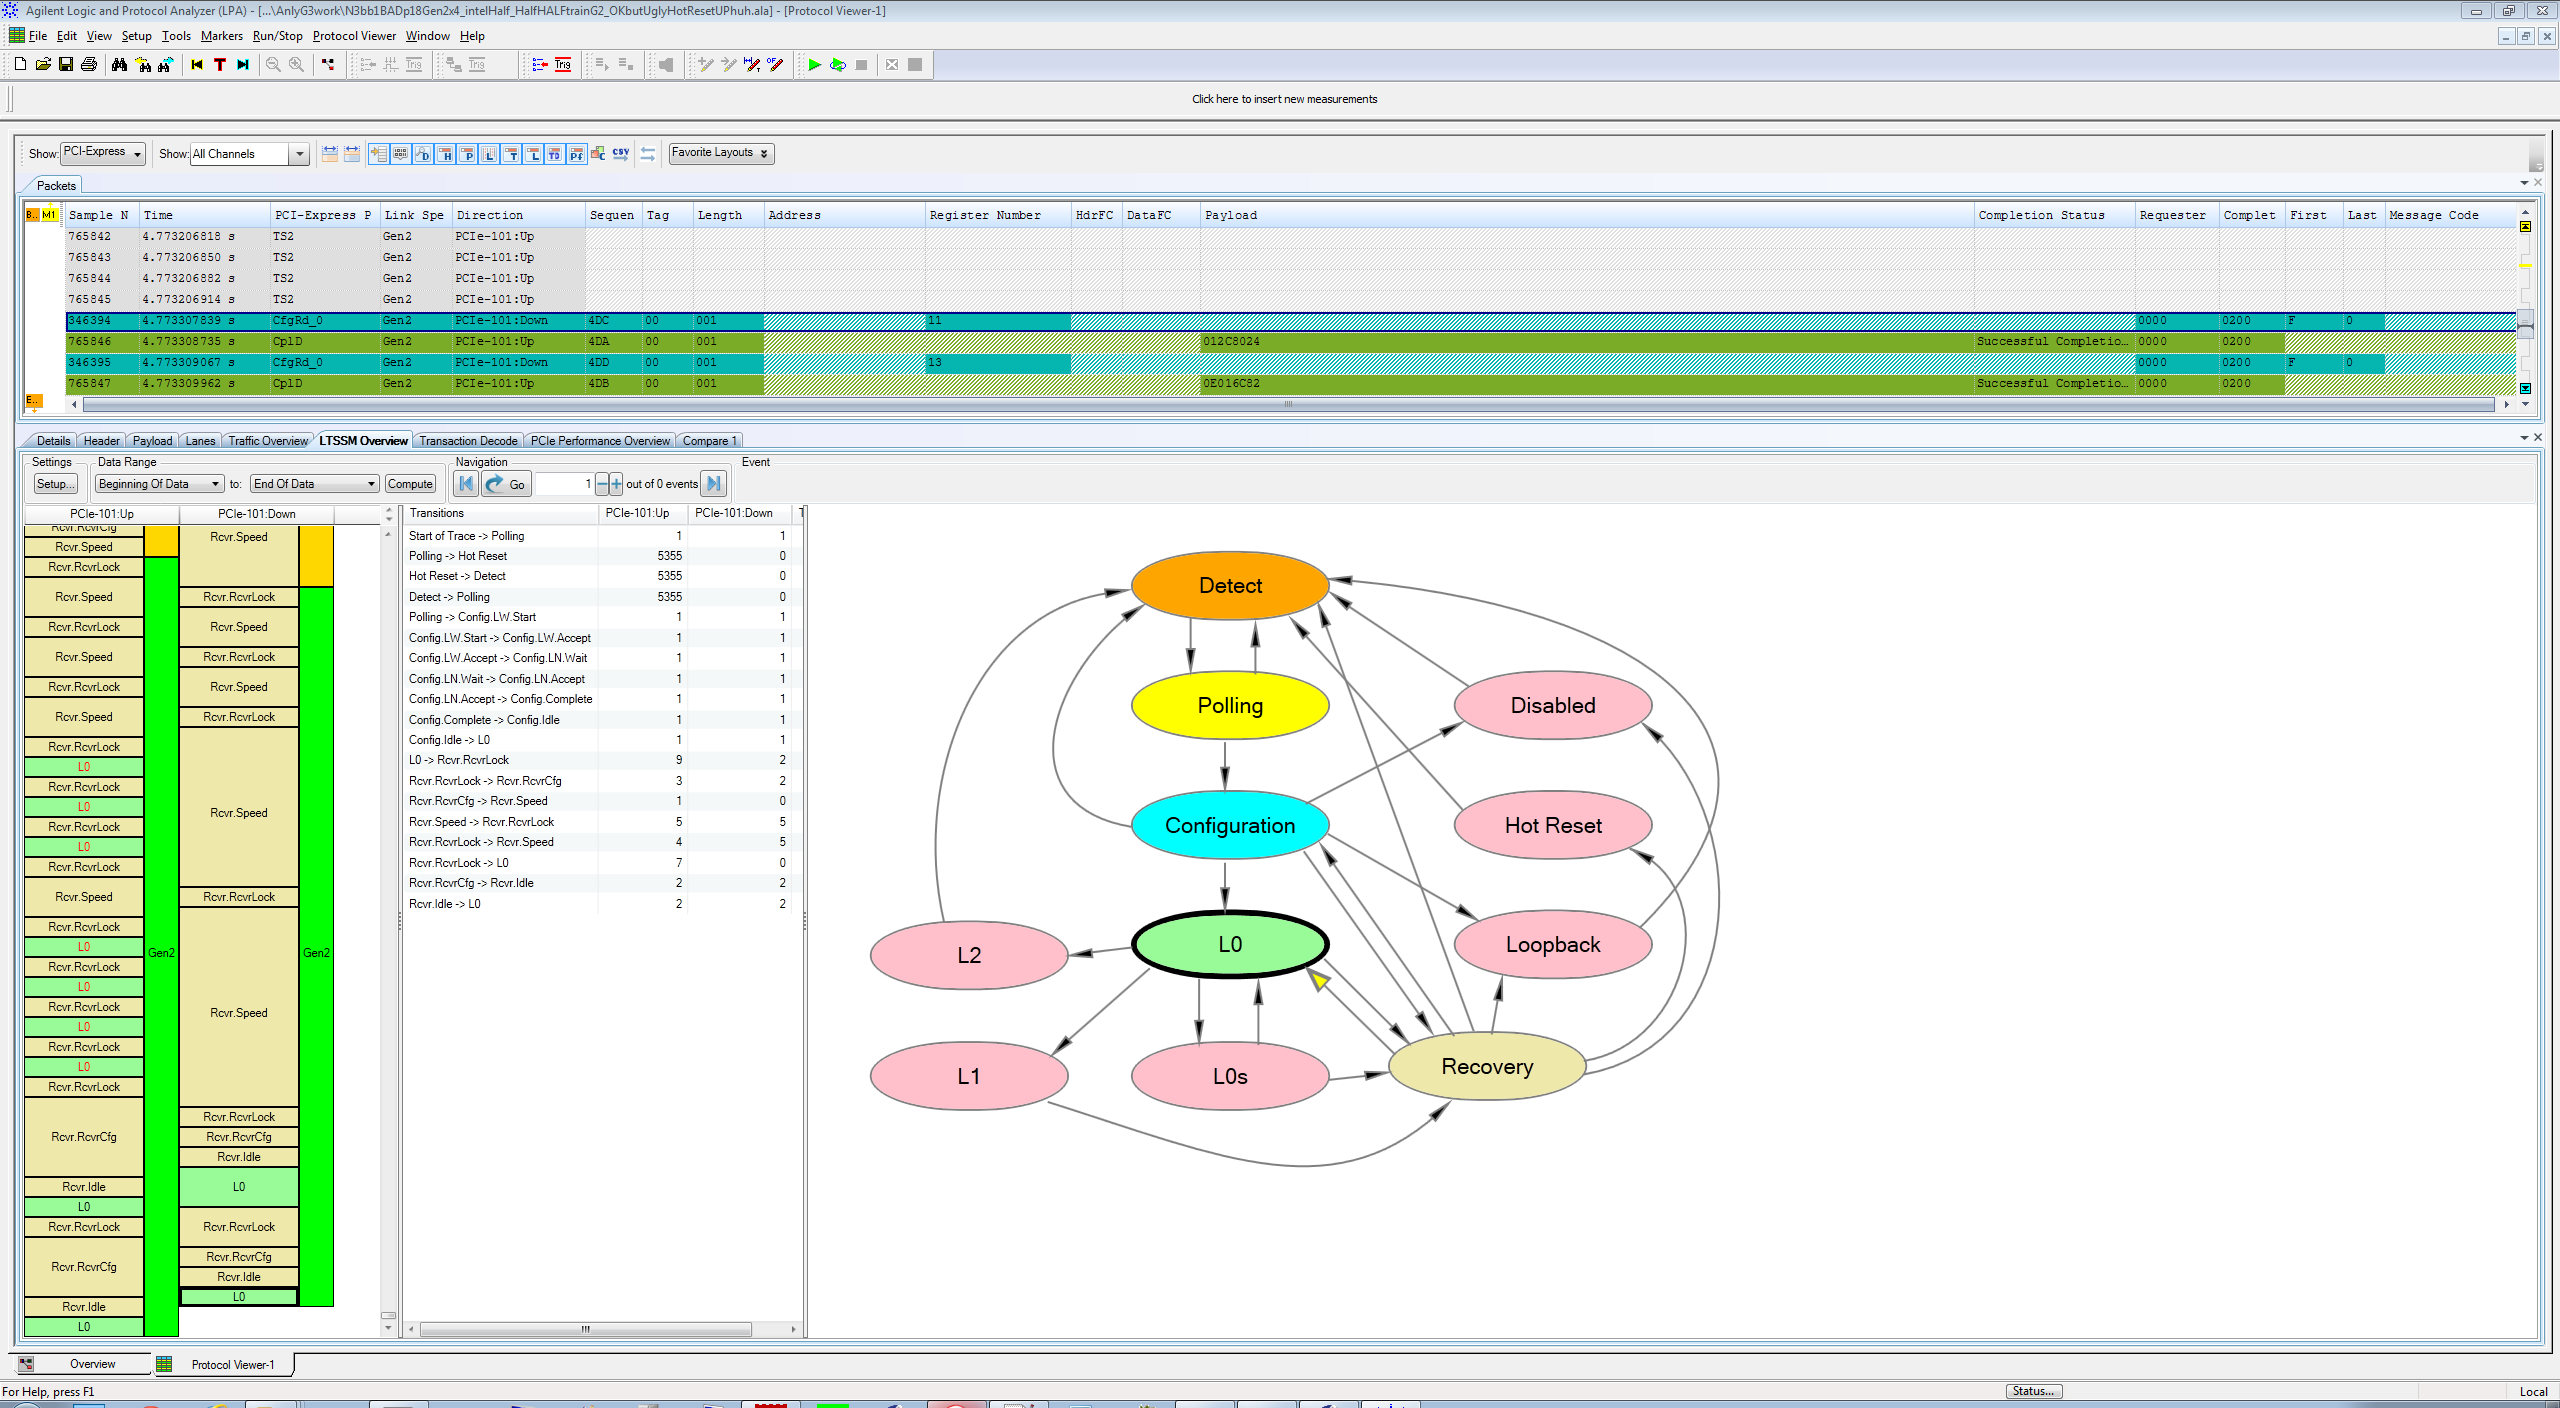Open the Markers menu
2560x1408 pixels.
[x=221, y=36]
